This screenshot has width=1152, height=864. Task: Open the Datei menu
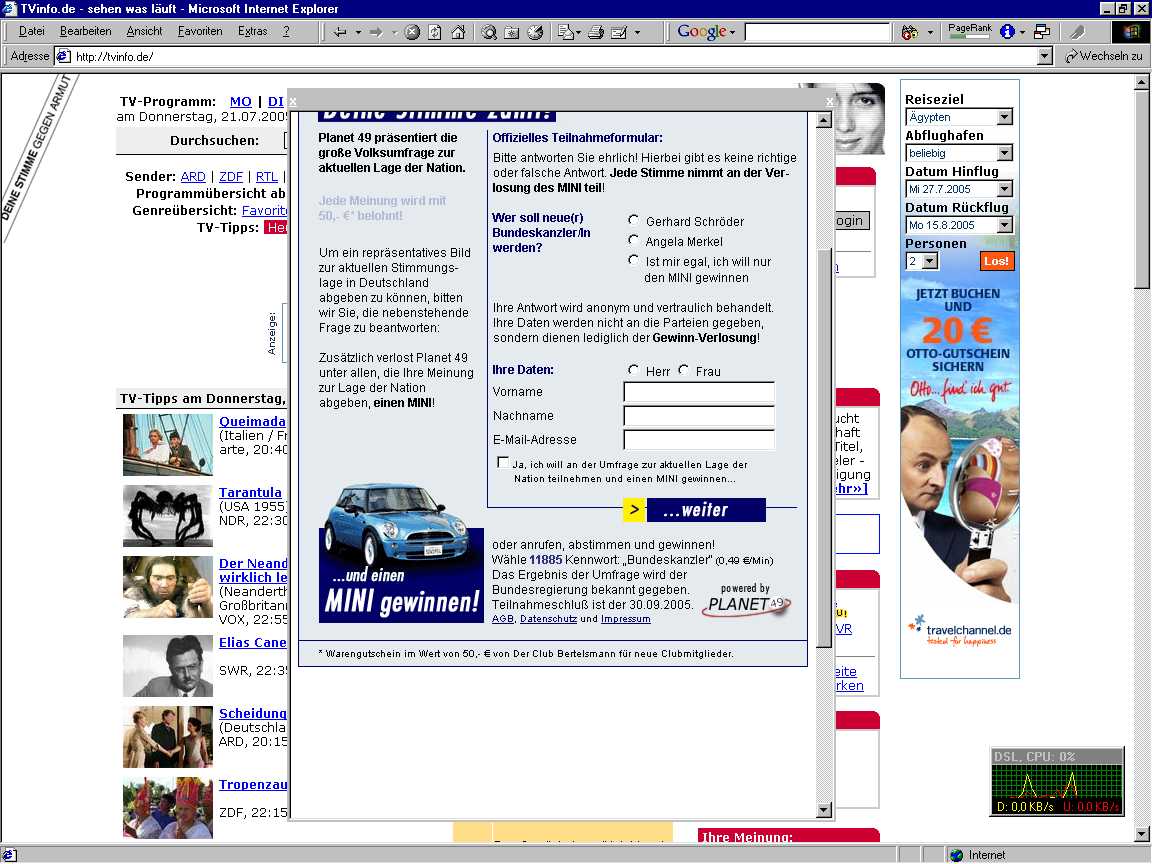(x=32, y=32)
